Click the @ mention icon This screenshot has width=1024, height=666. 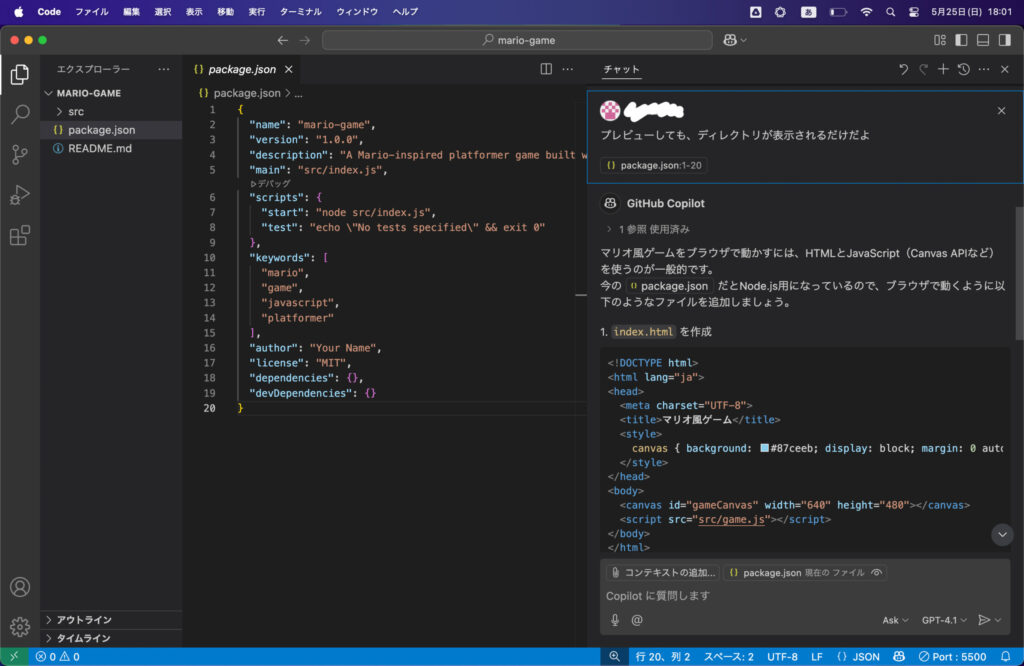point(637,620)
